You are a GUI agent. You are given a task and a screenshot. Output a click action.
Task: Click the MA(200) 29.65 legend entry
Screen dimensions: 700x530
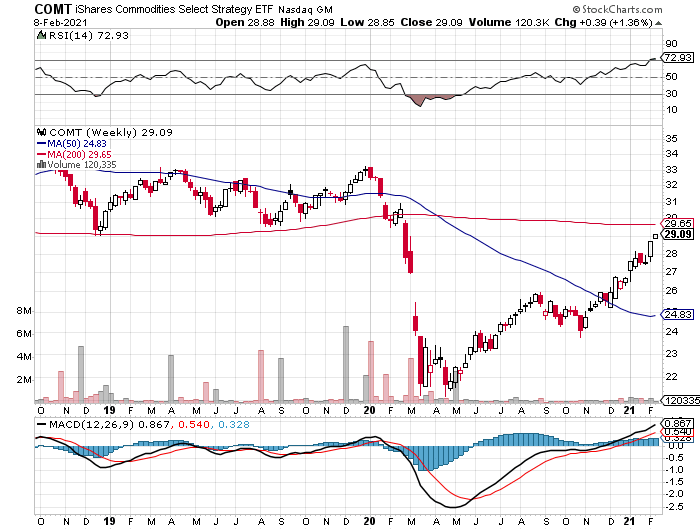pos(74,154)
